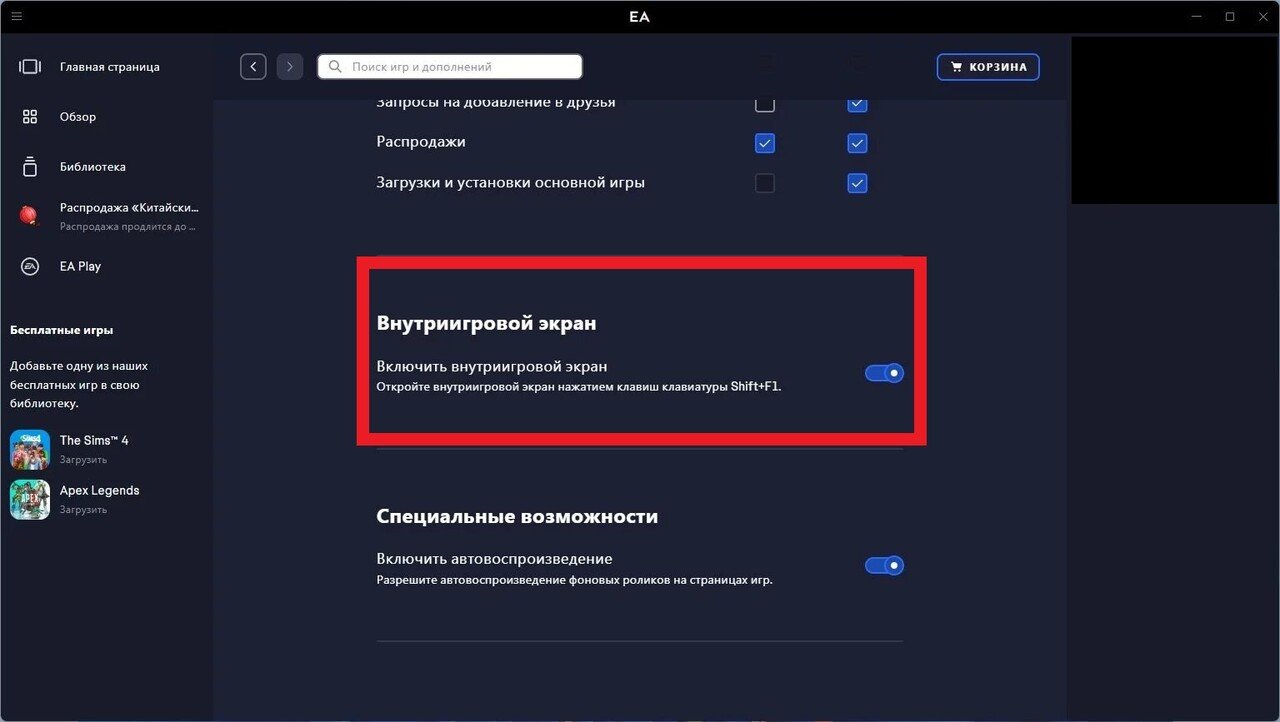Viewport: 1280px width, 722px height.
Task: Focus the Поиск игр и дополнений search field
Action: click(450, 67)
